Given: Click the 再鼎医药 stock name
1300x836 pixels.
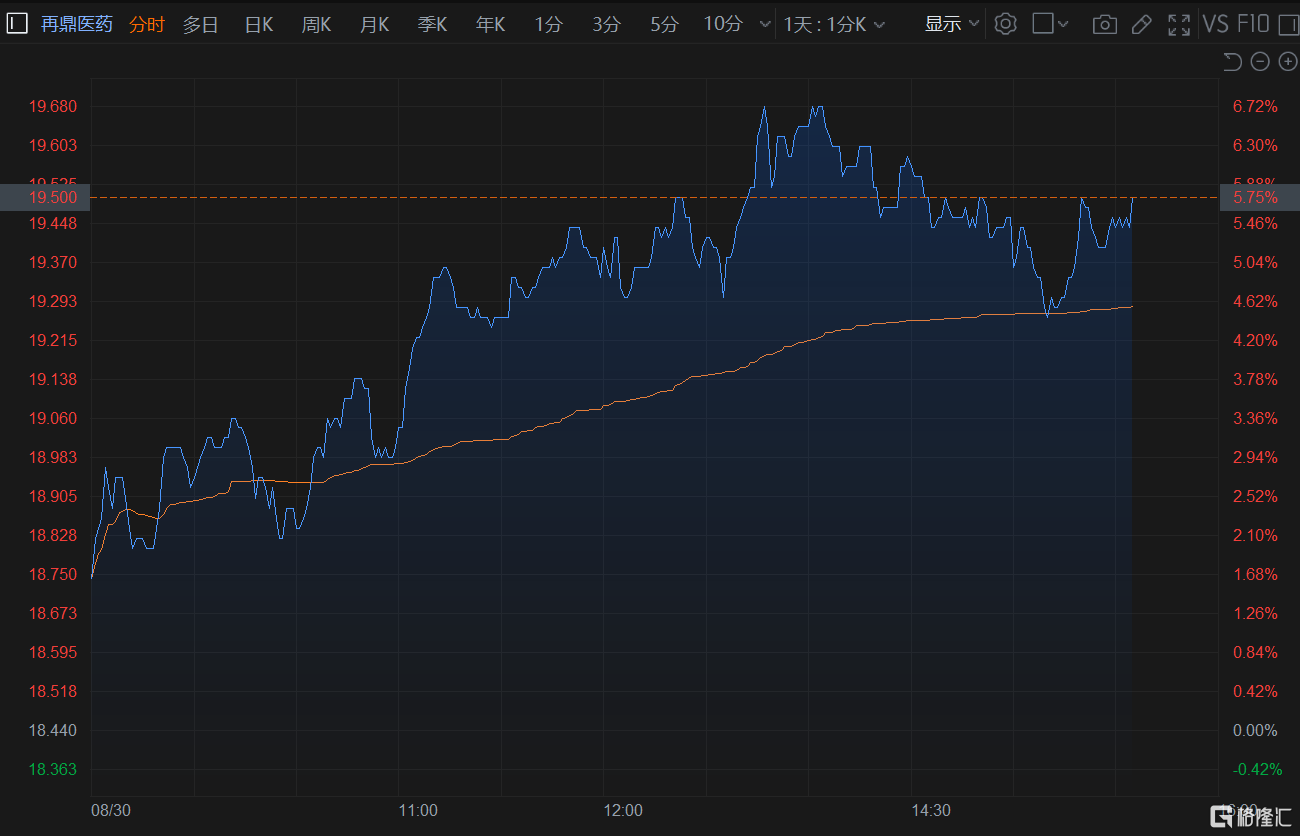Looking at the screenshot, I should 77,24.
